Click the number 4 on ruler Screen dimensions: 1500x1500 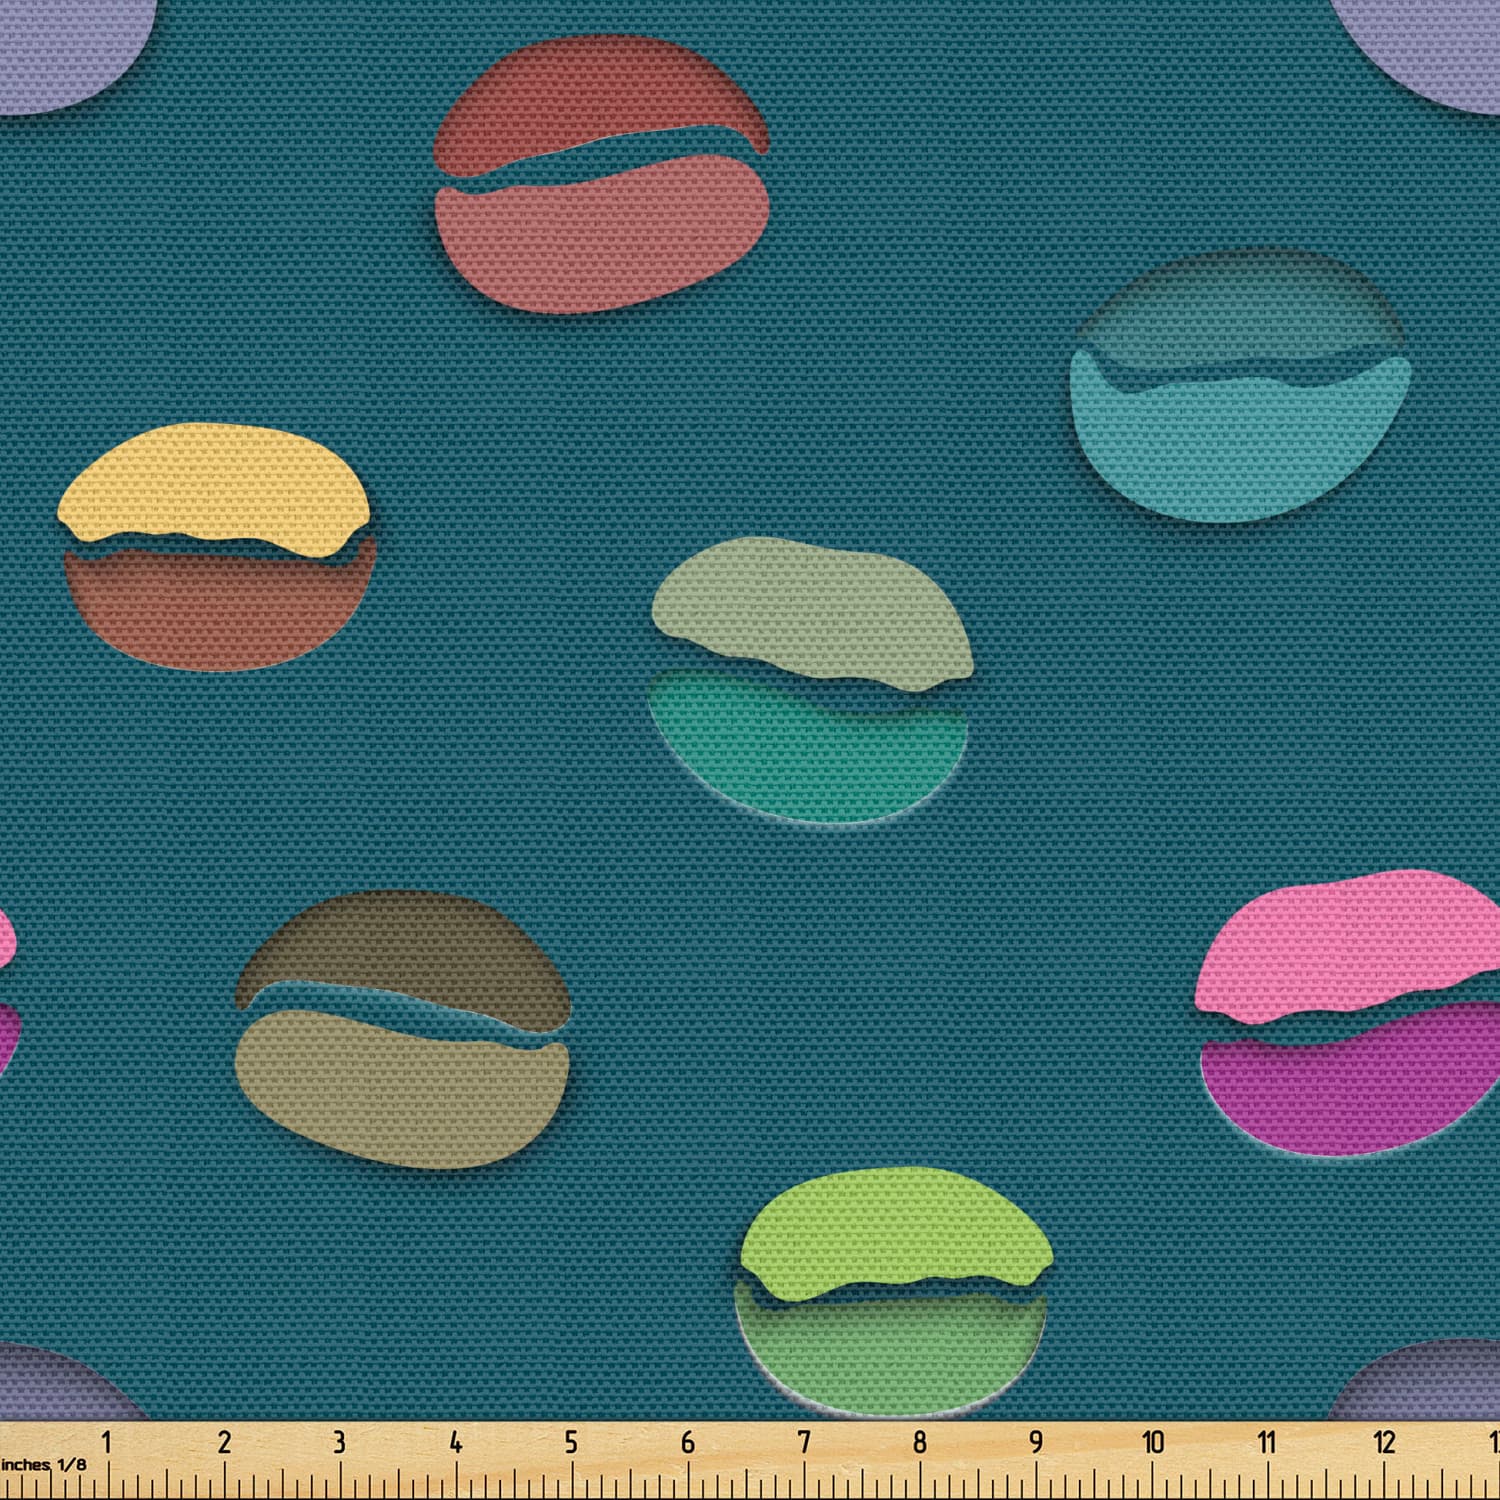point(455,1442)
